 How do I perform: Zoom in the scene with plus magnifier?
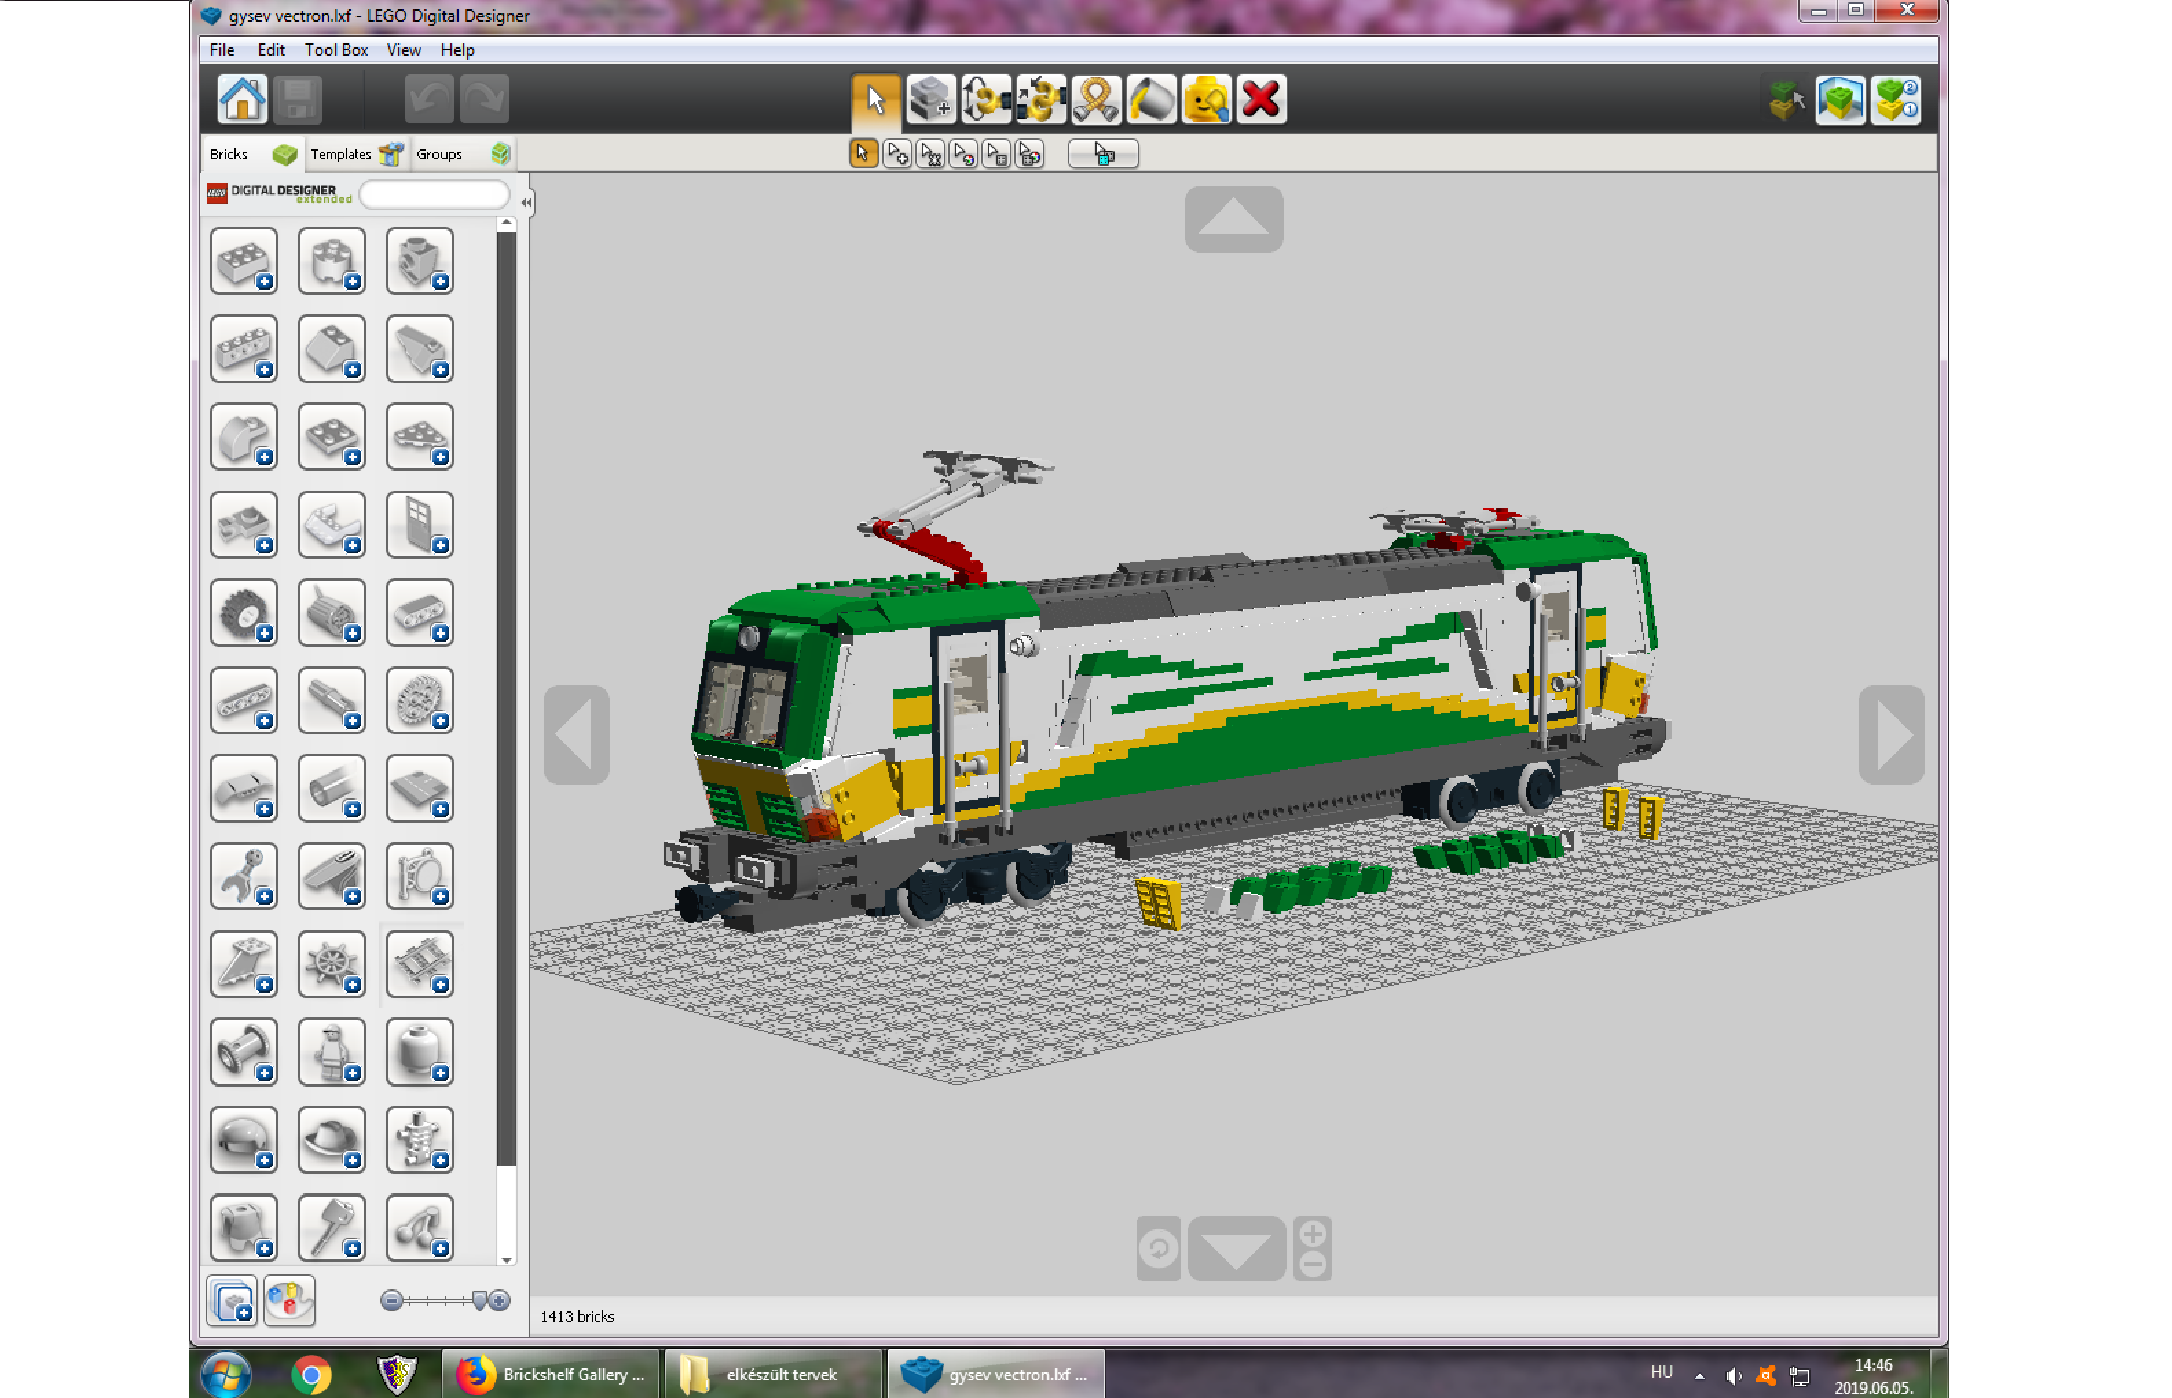click(x=1313, y=1234)
